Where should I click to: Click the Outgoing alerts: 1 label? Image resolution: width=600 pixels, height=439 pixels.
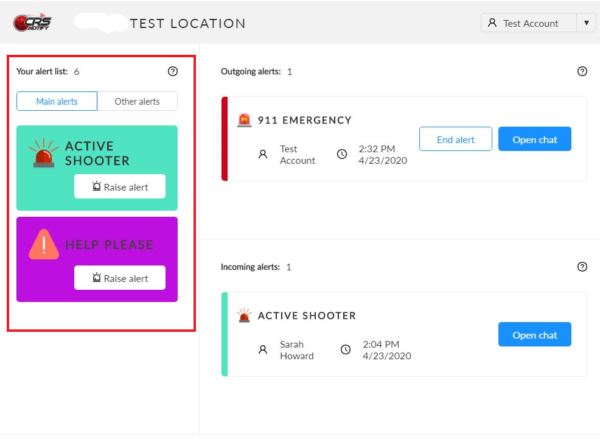(x=256, y=72)
